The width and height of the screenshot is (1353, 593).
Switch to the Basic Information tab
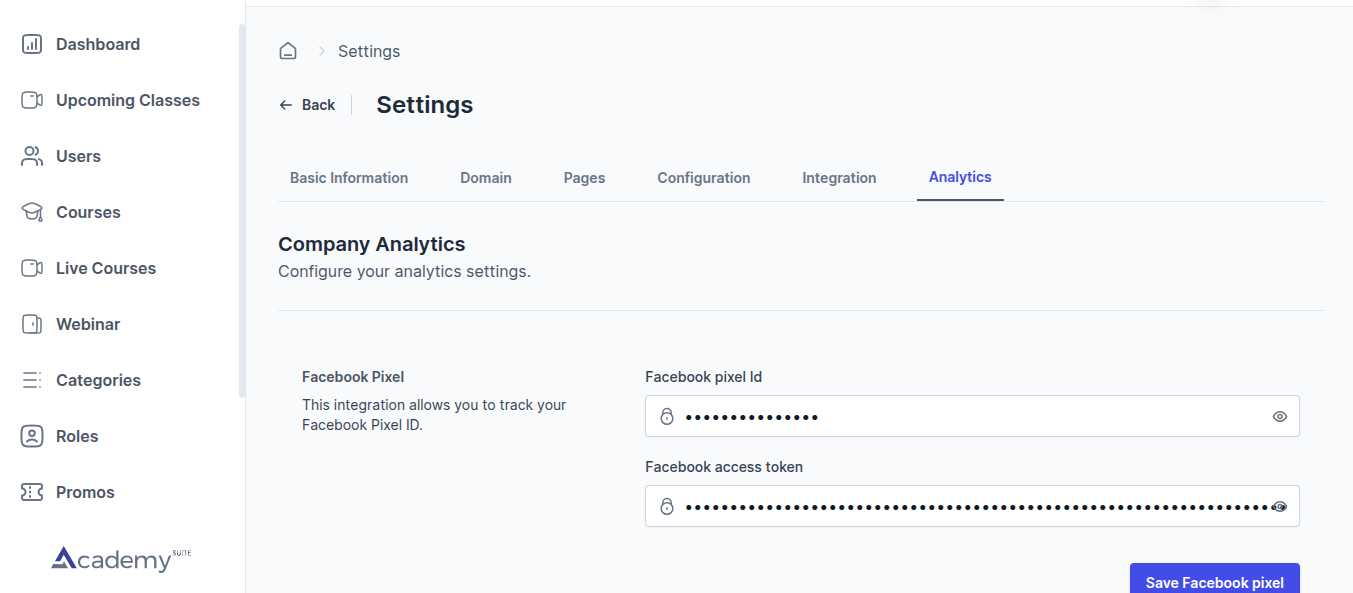coord(349,178)
